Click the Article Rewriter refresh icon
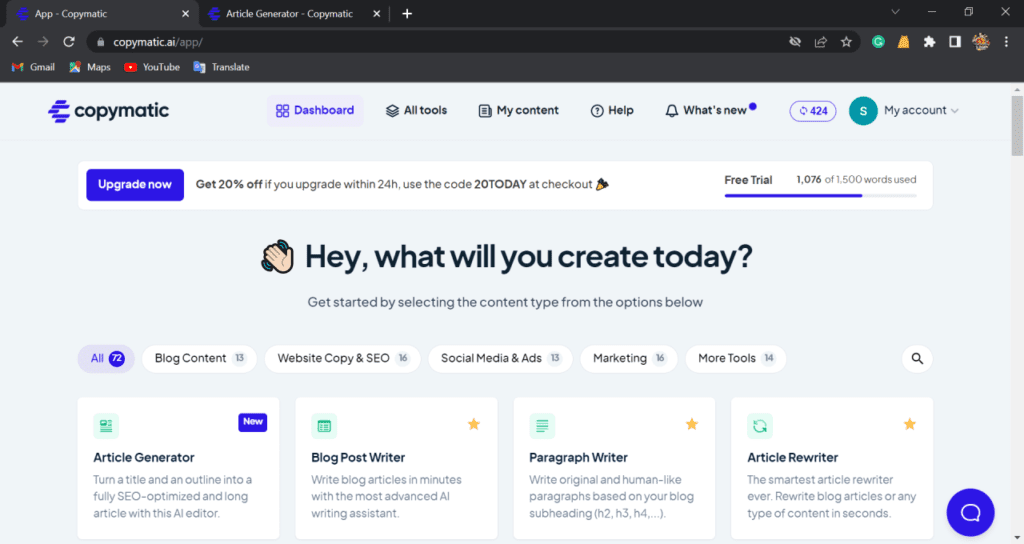Screen dimensions: 1024x544 point(760,426)
